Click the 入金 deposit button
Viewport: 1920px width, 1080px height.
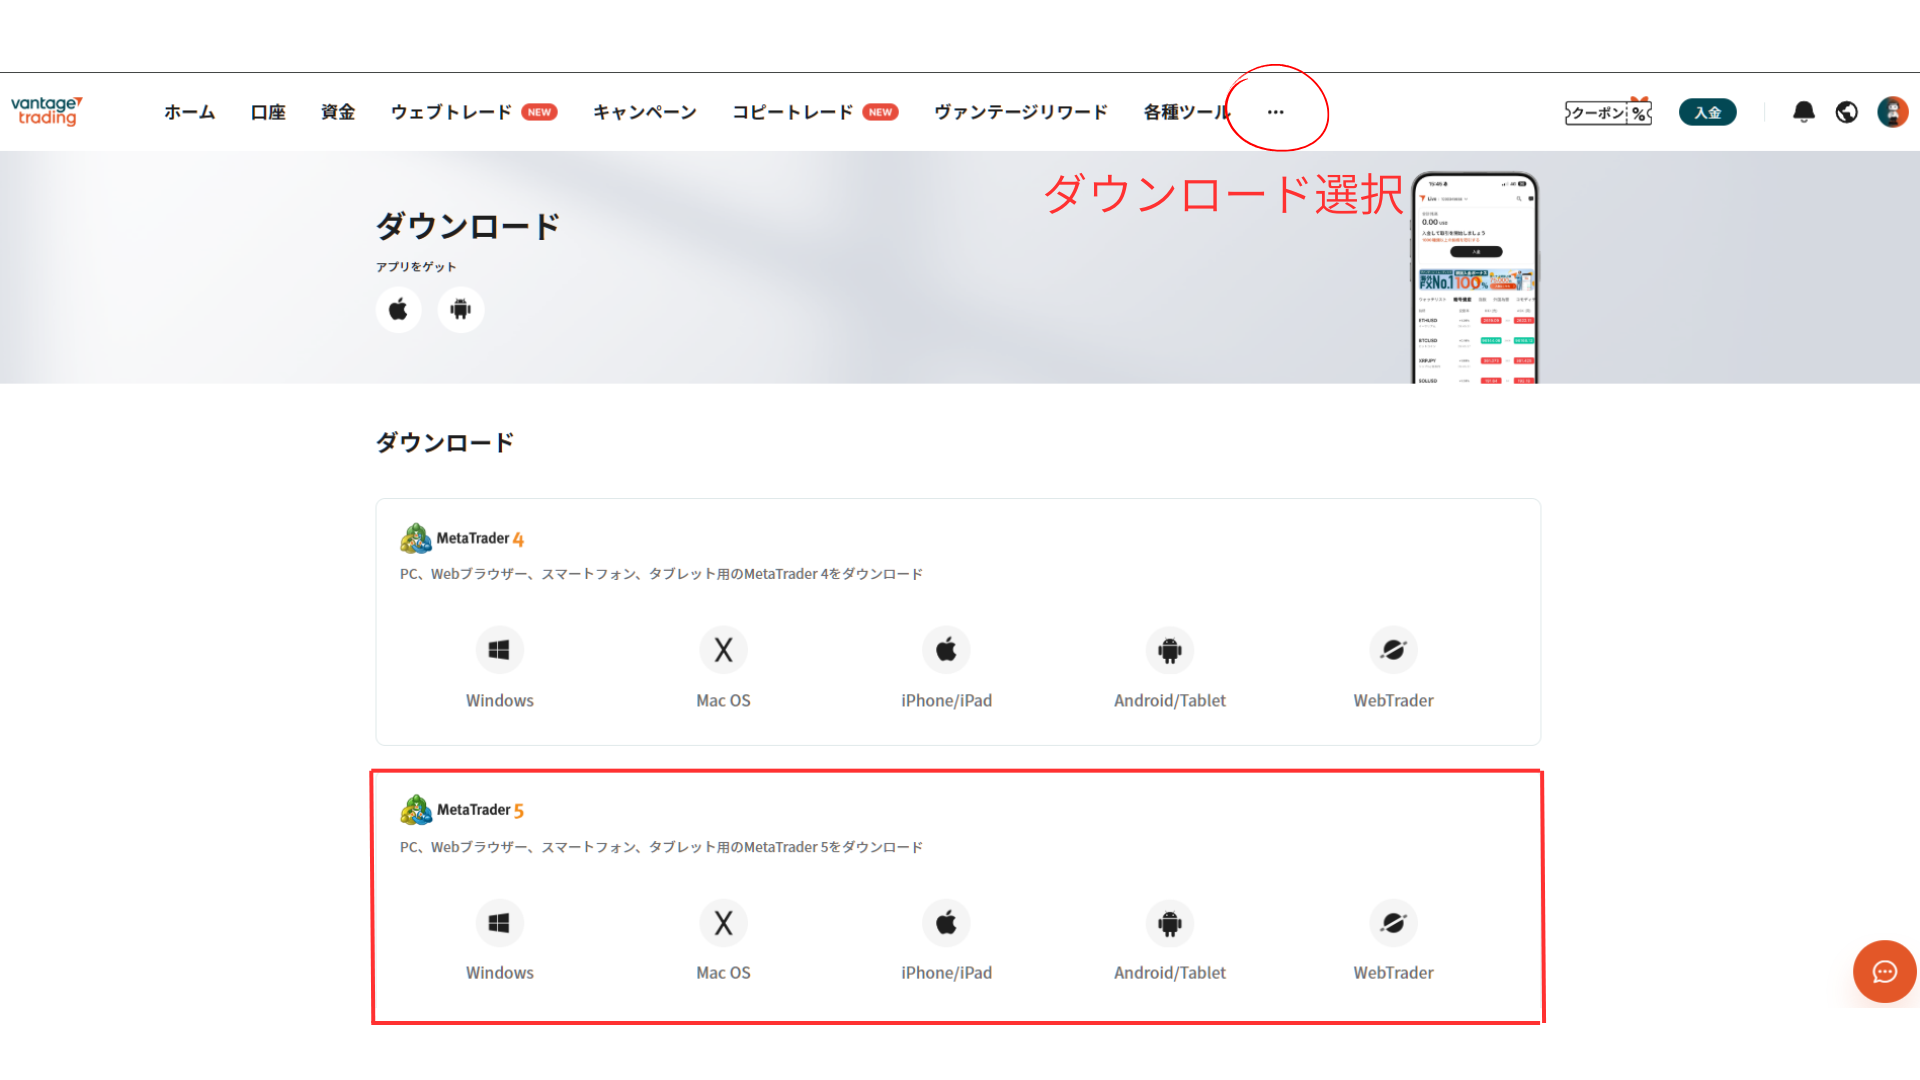1707,112
